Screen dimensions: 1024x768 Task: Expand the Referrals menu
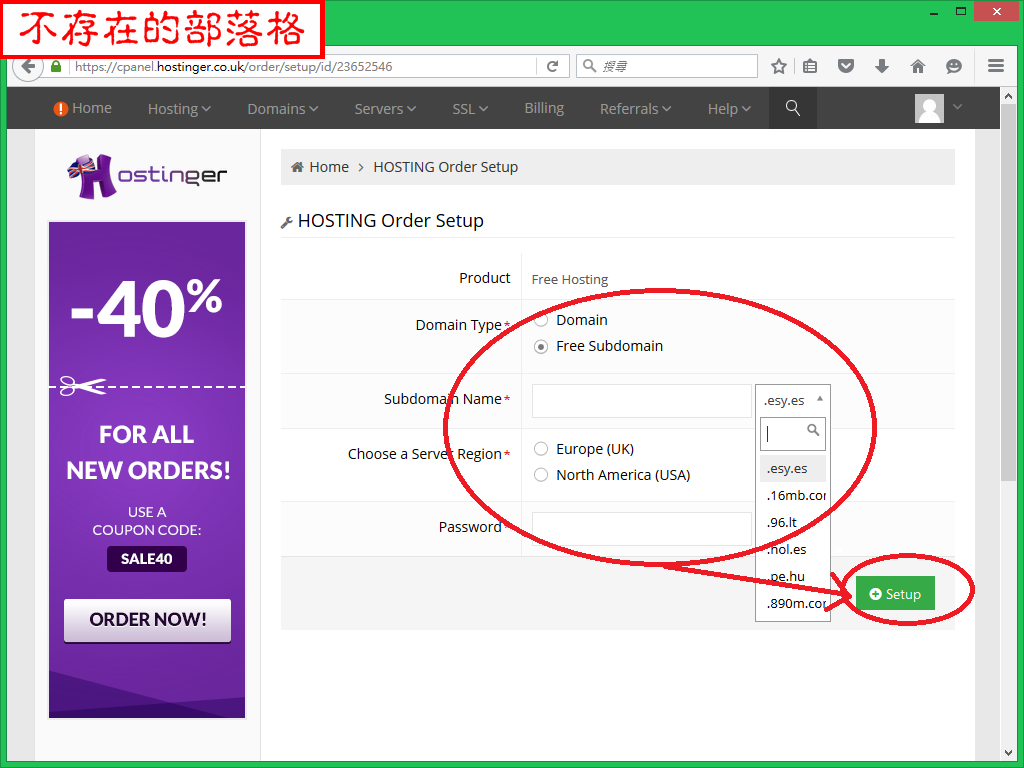tap(635, 108)
